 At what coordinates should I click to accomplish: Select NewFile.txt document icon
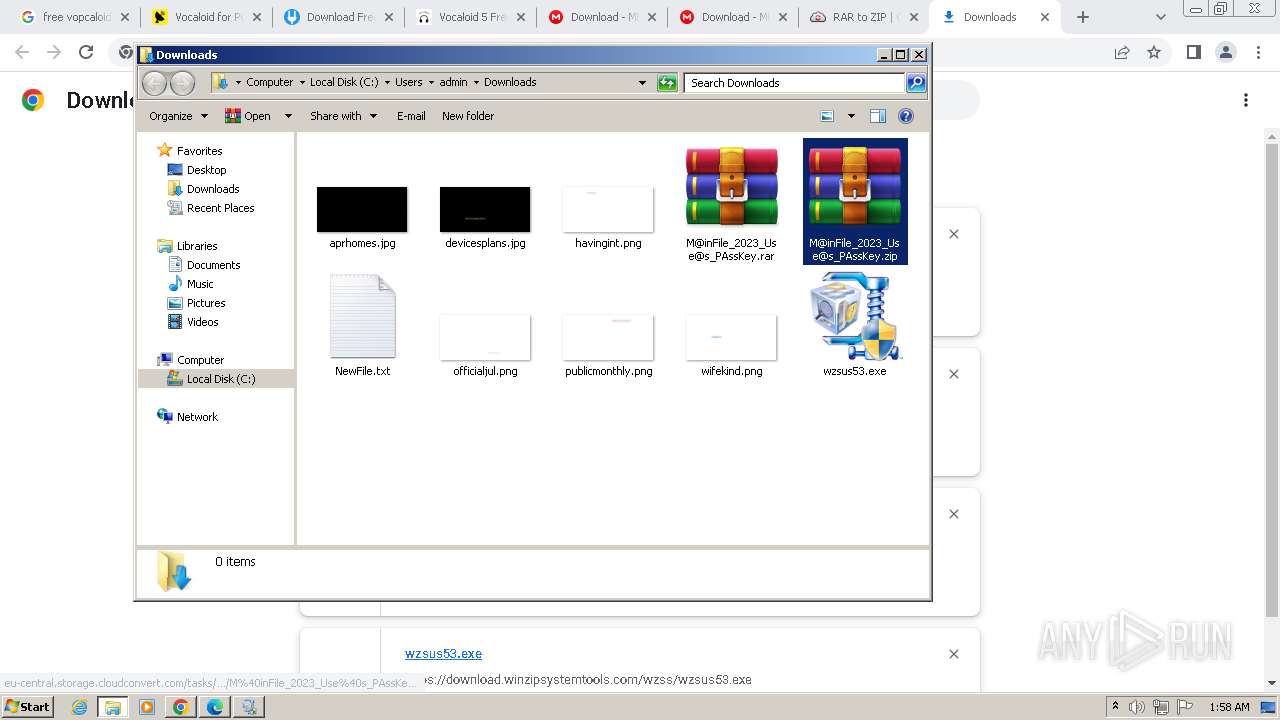tap(362, 317)
